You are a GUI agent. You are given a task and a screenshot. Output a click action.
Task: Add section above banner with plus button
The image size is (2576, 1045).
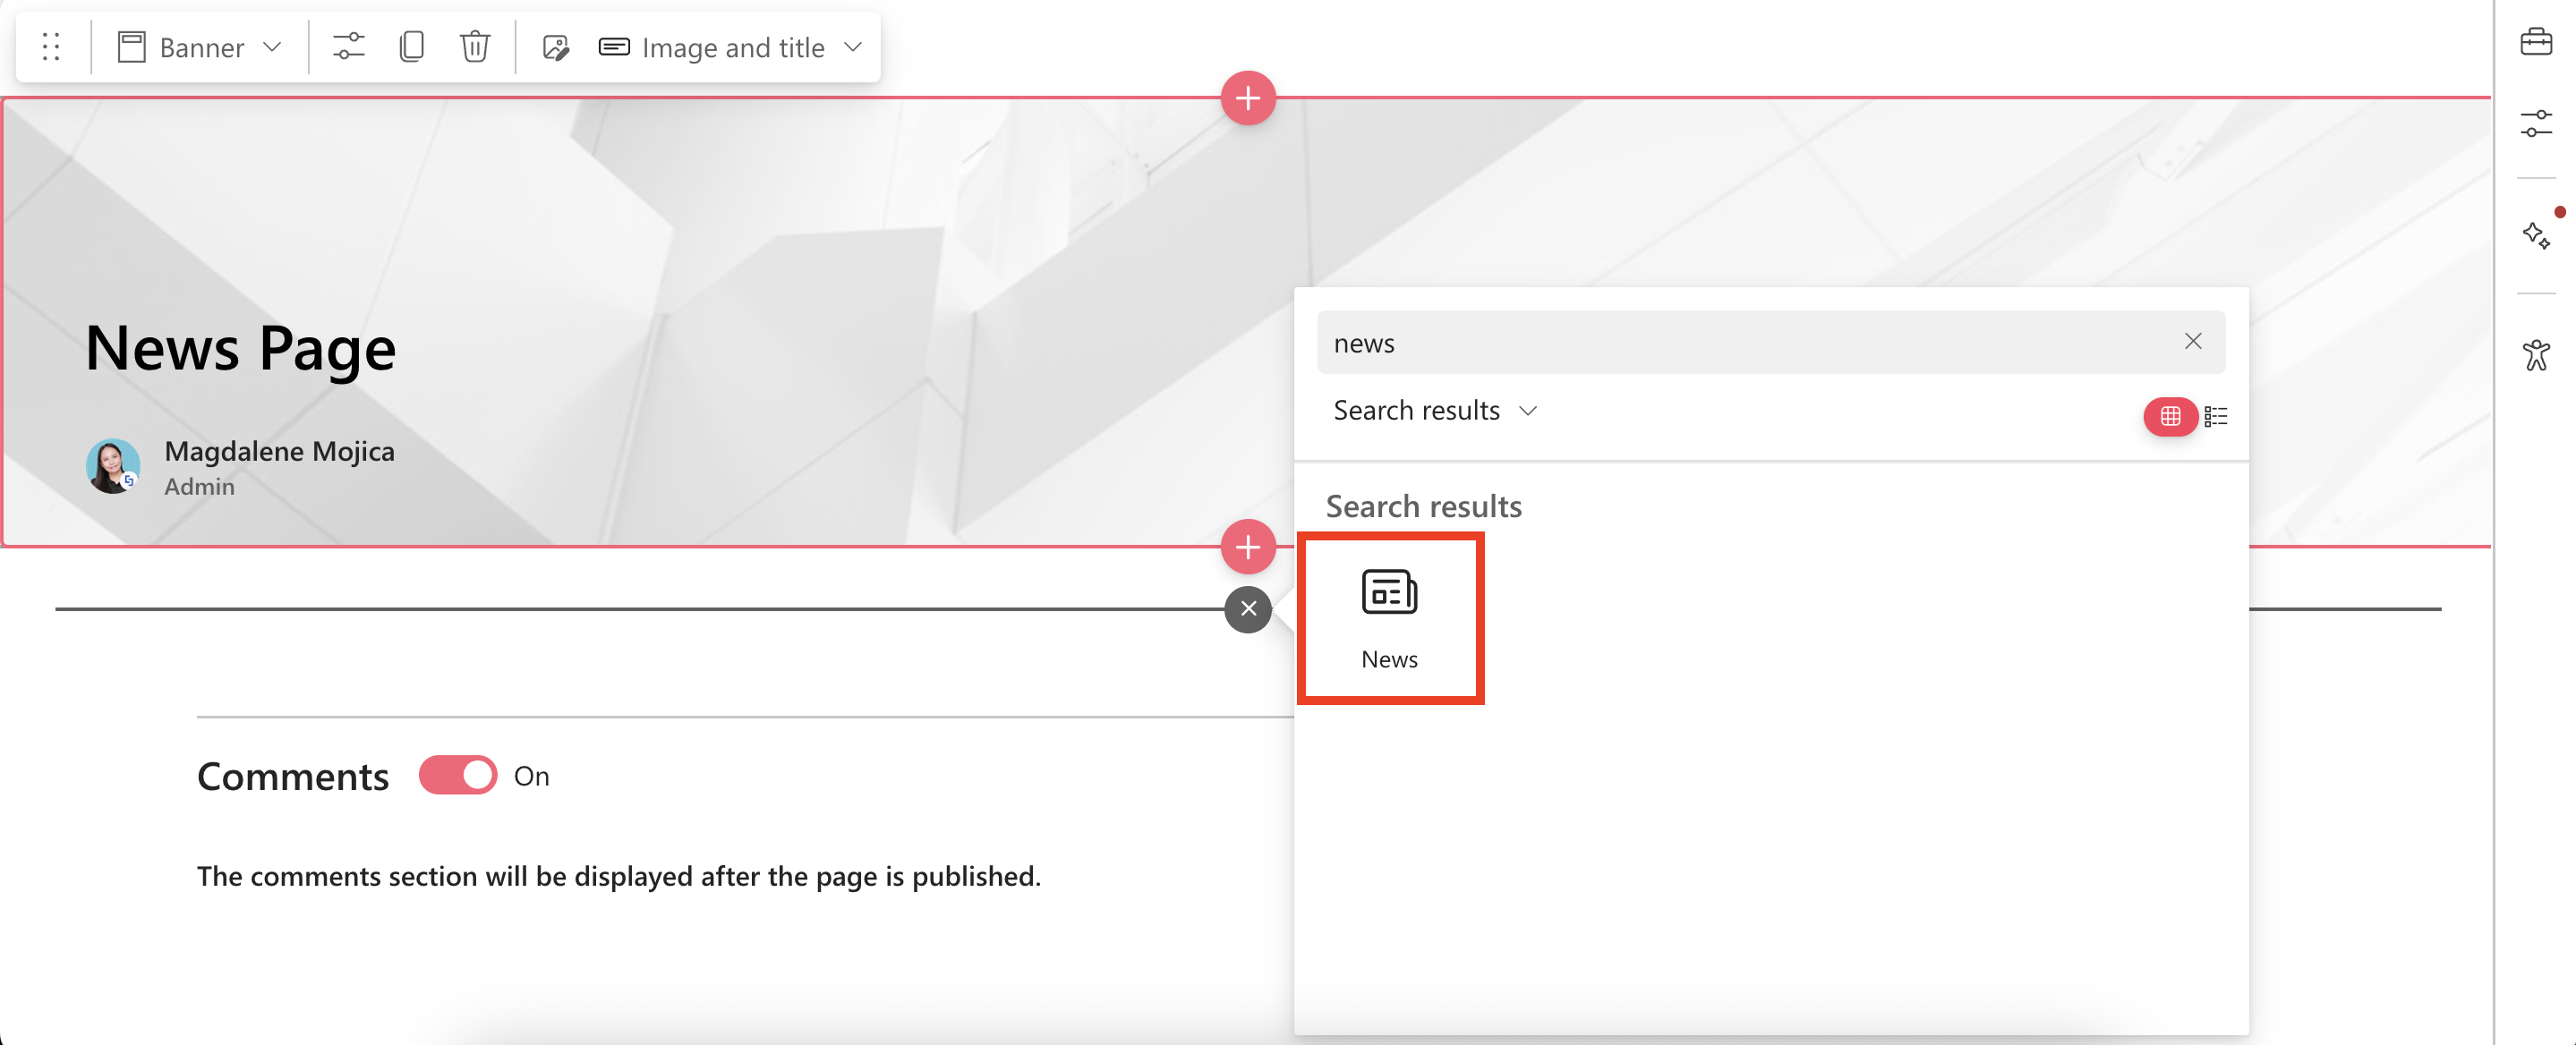pyautogui.click(x=1247, y=98)
